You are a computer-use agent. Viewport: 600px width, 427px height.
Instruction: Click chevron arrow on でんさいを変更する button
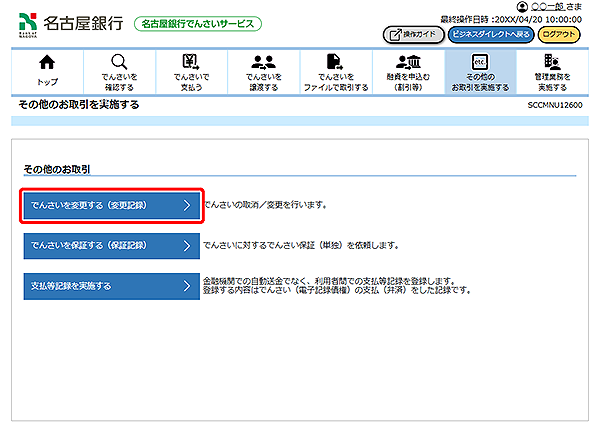186,205
